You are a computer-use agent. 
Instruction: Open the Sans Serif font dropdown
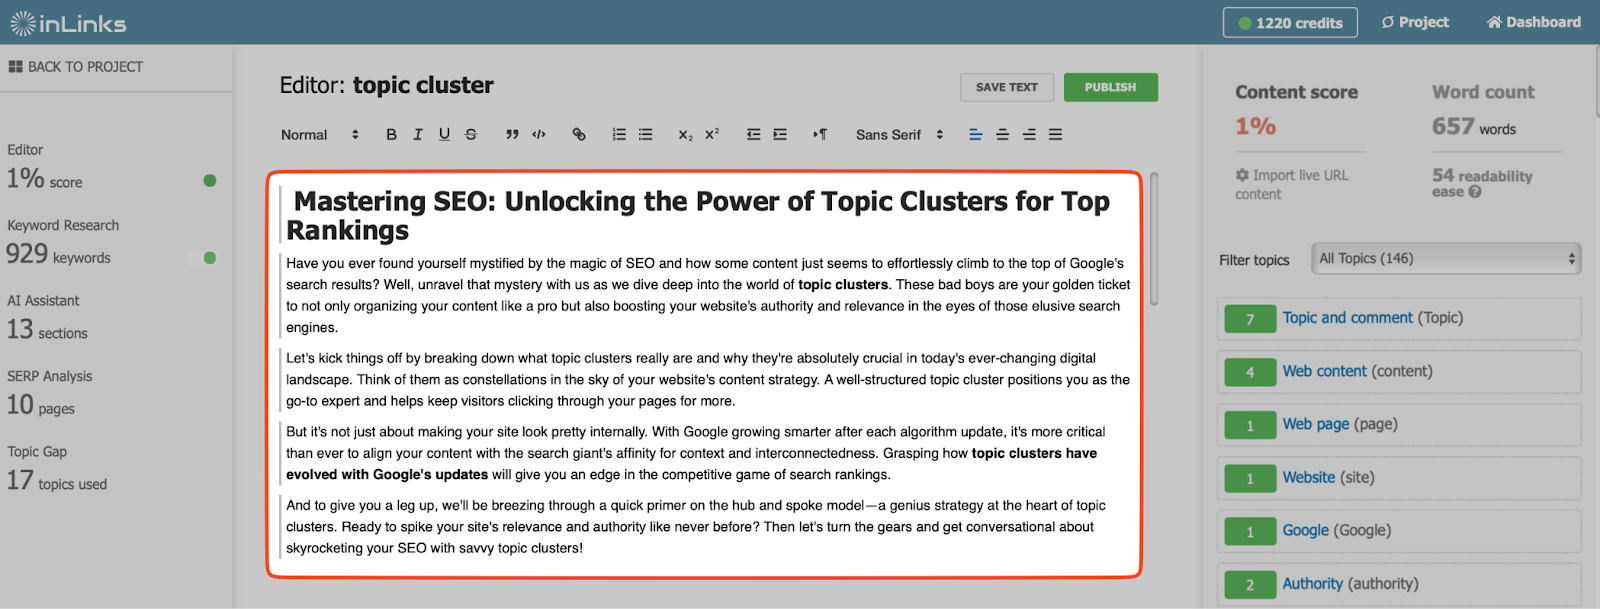tap(899, 135)
